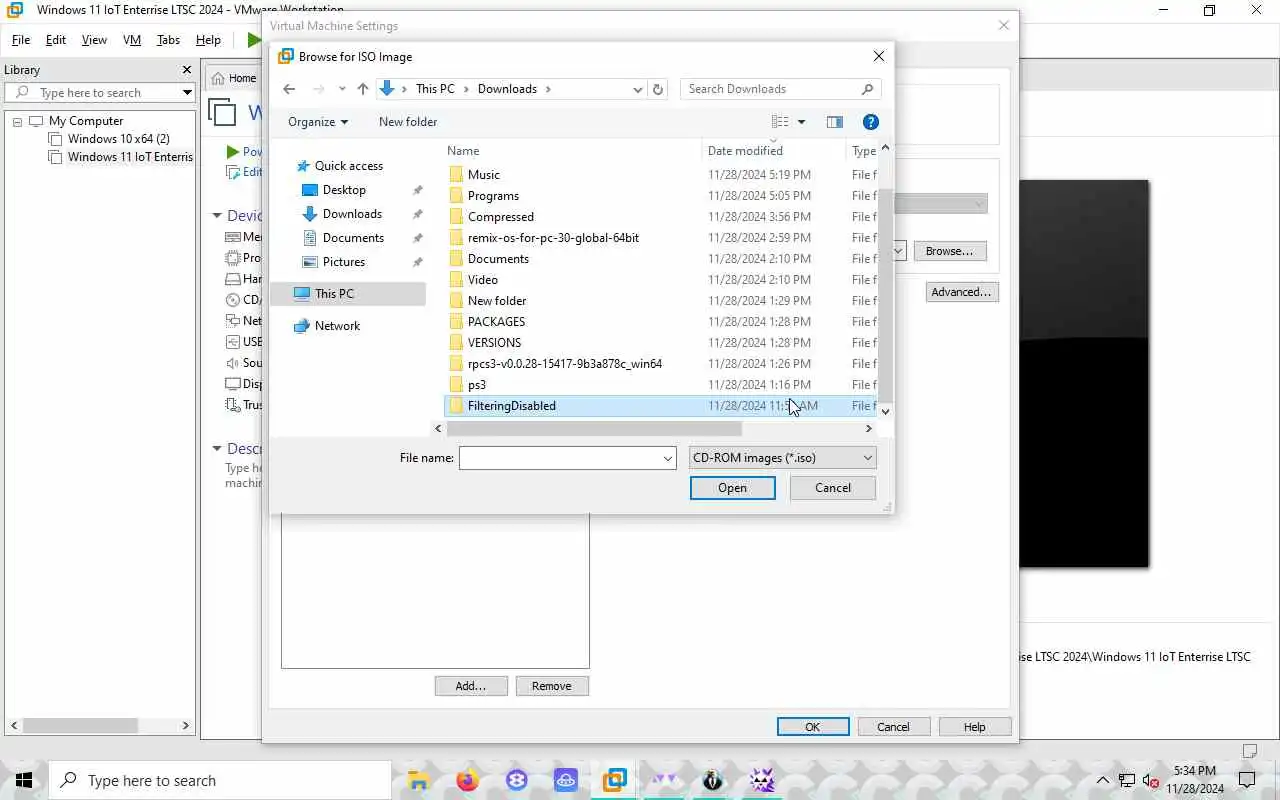Screen dimensions: 1280x800
Task: Toggle the preview pane
Action: click(x=835, y=122)
